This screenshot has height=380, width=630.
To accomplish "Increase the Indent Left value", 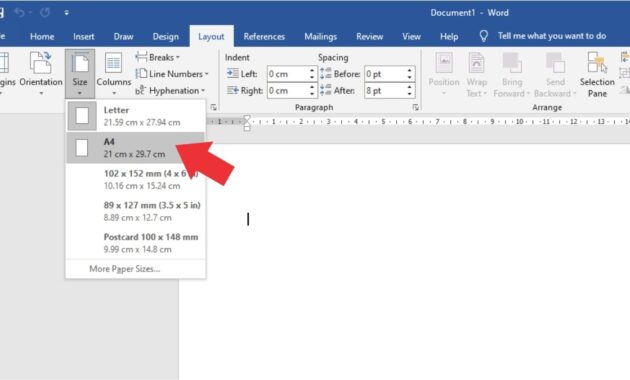I will [312, 71].
